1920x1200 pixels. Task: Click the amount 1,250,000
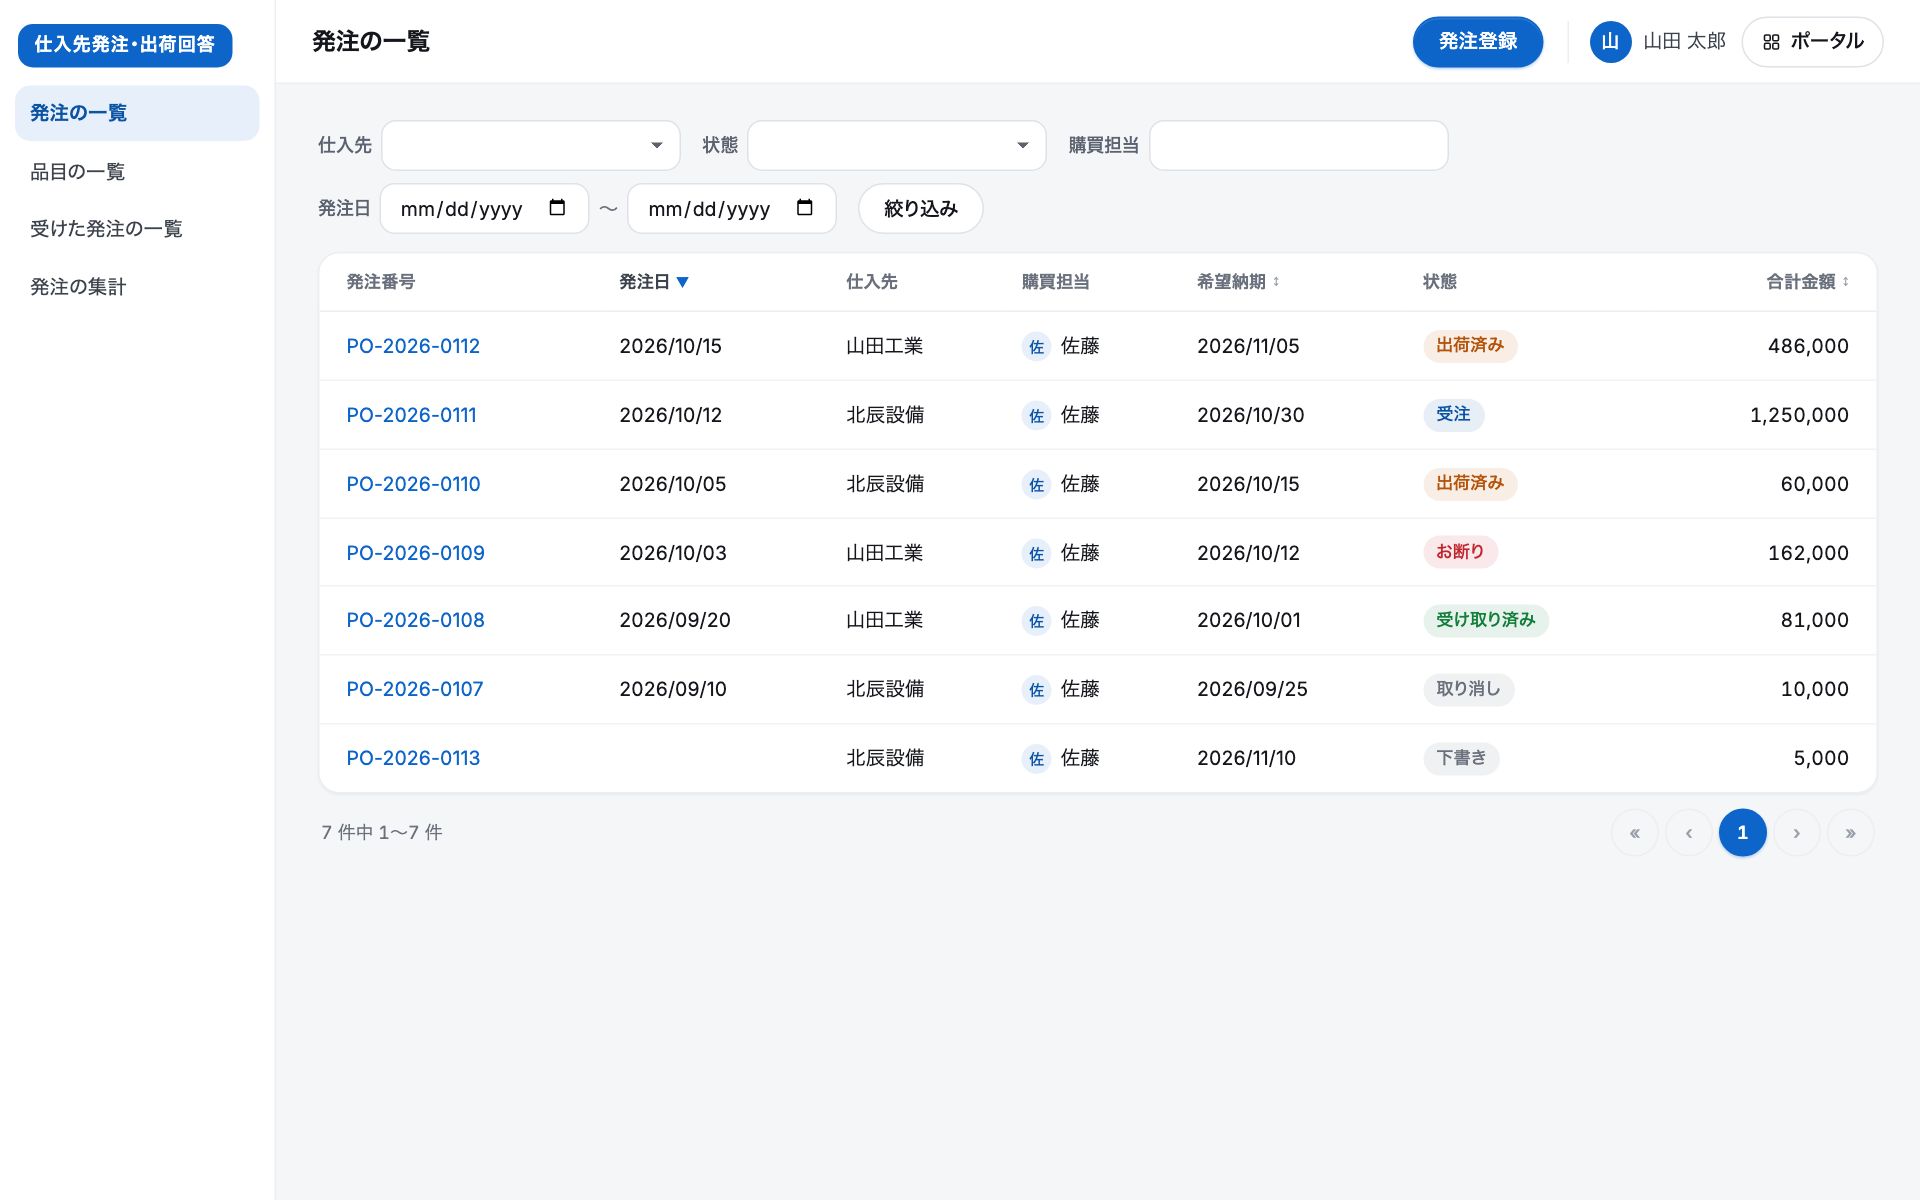(x=1799, y=415)
